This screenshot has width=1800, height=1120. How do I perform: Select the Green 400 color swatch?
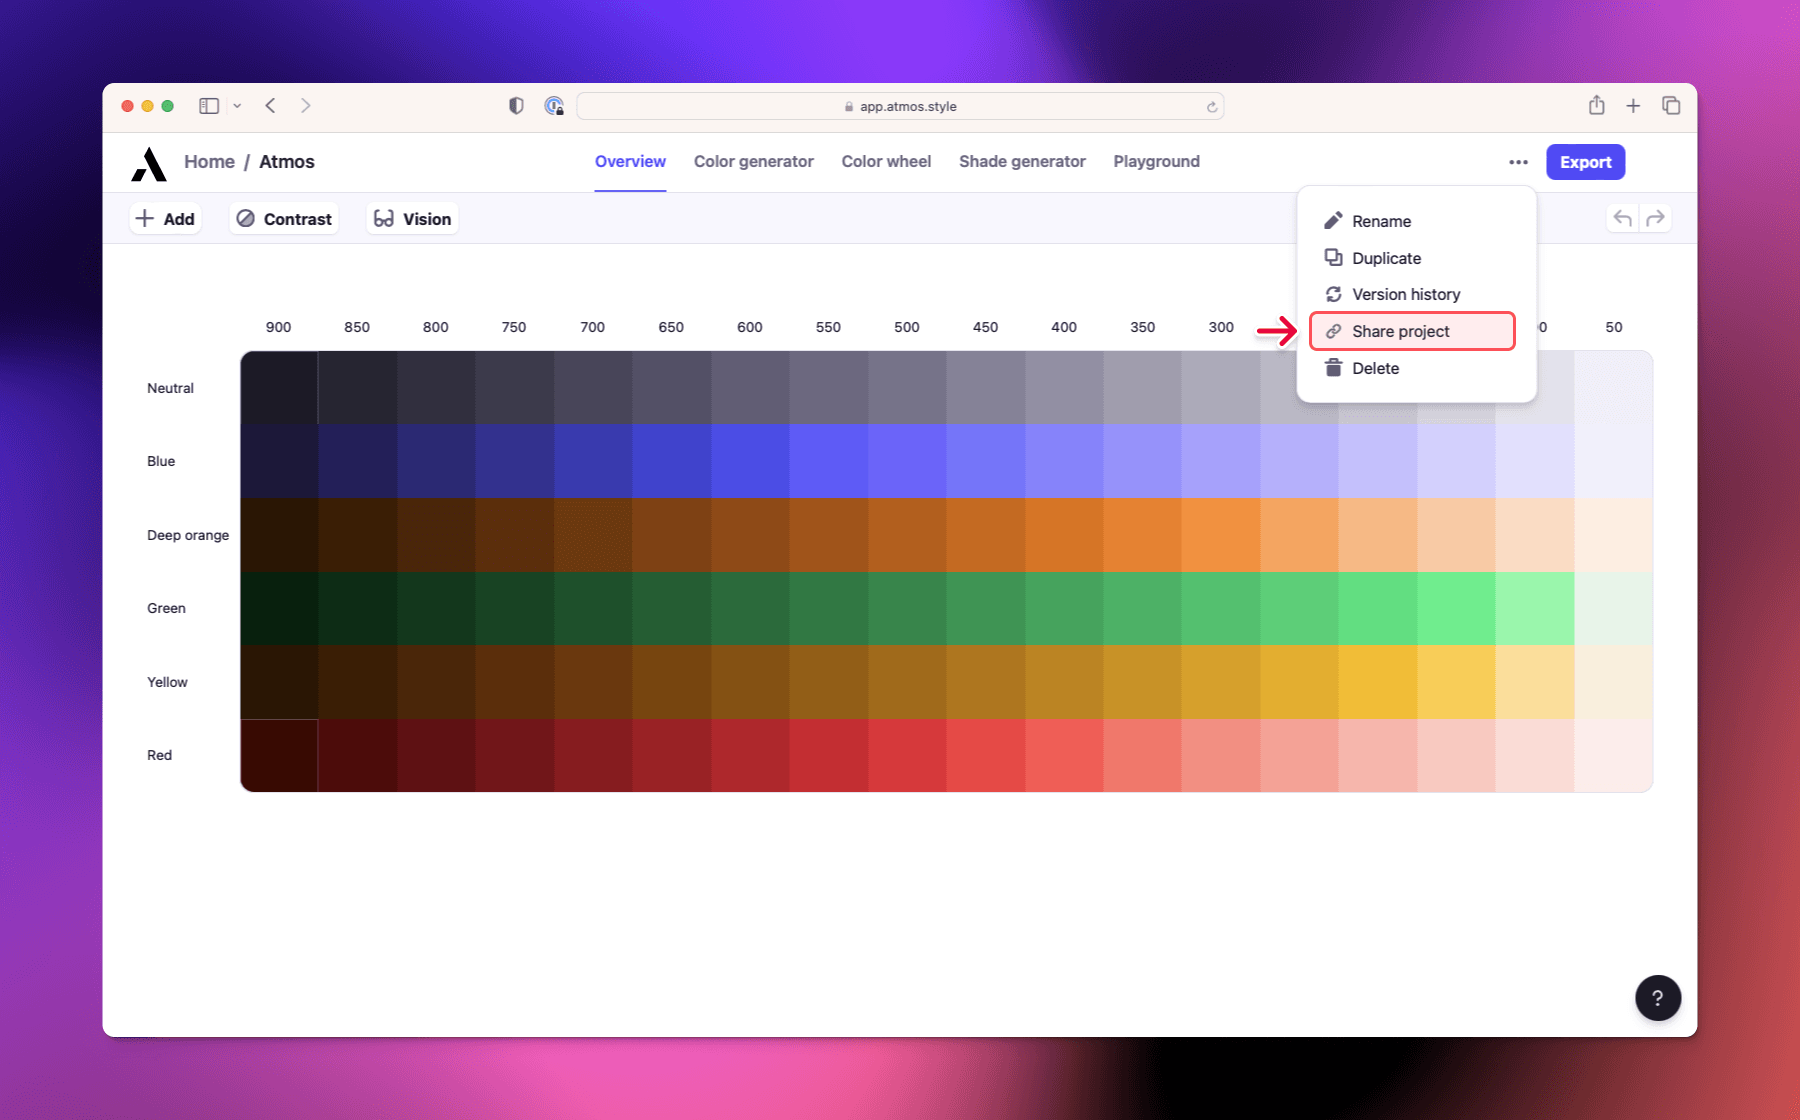(x=1064, y=608)
